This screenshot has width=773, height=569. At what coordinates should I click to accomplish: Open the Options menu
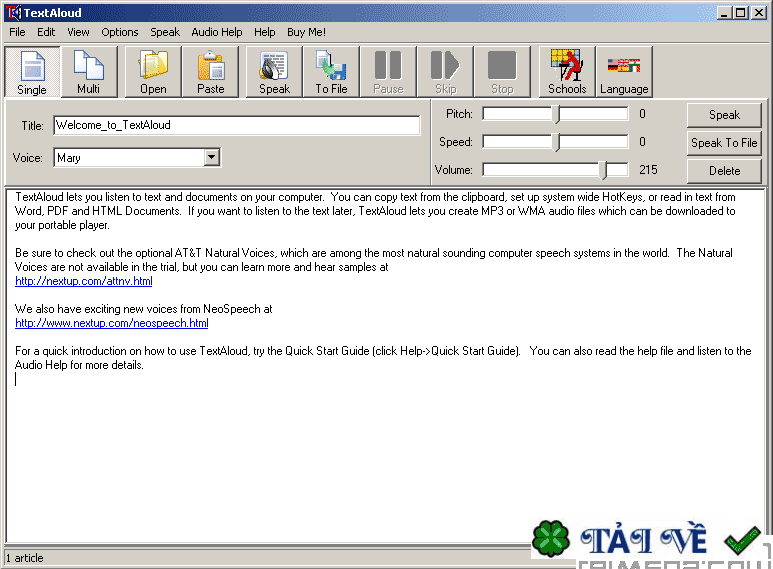120,32
